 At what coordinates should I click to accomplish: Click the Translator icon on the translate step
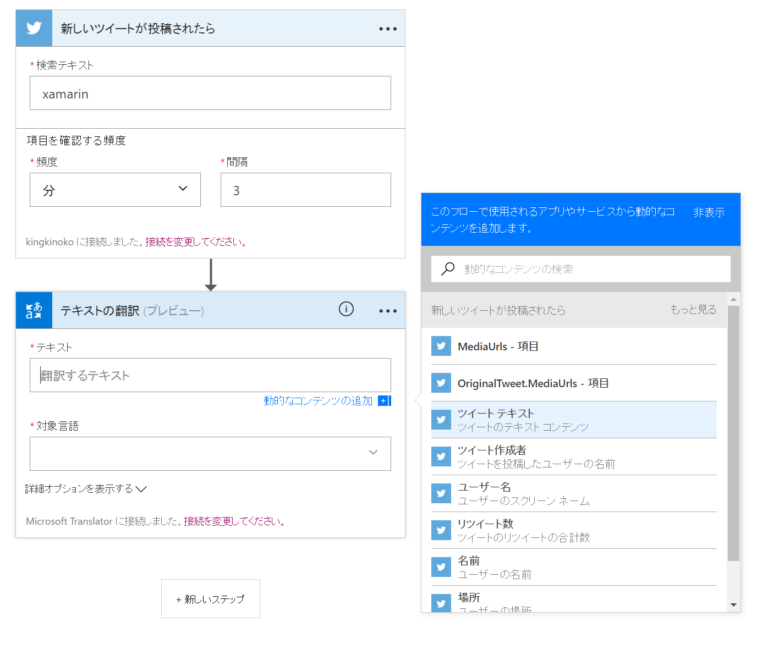pos(33,310)
